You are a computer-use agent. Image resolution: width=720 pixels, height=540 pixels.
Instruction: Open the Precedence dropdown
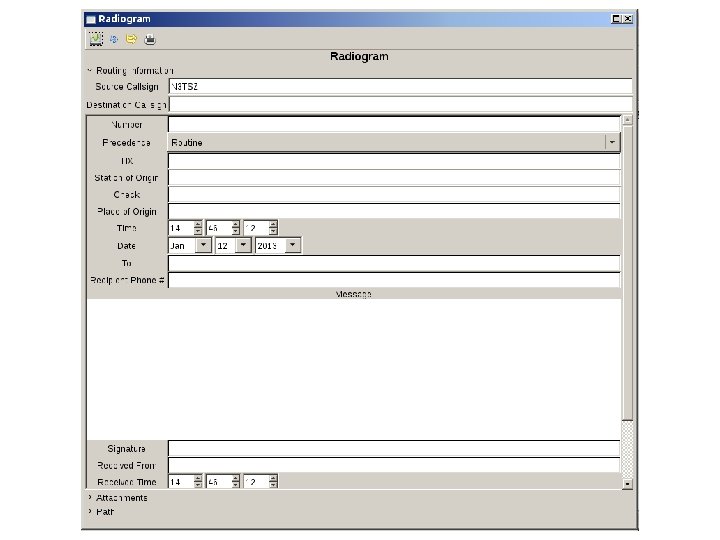(x=612, y=143)
